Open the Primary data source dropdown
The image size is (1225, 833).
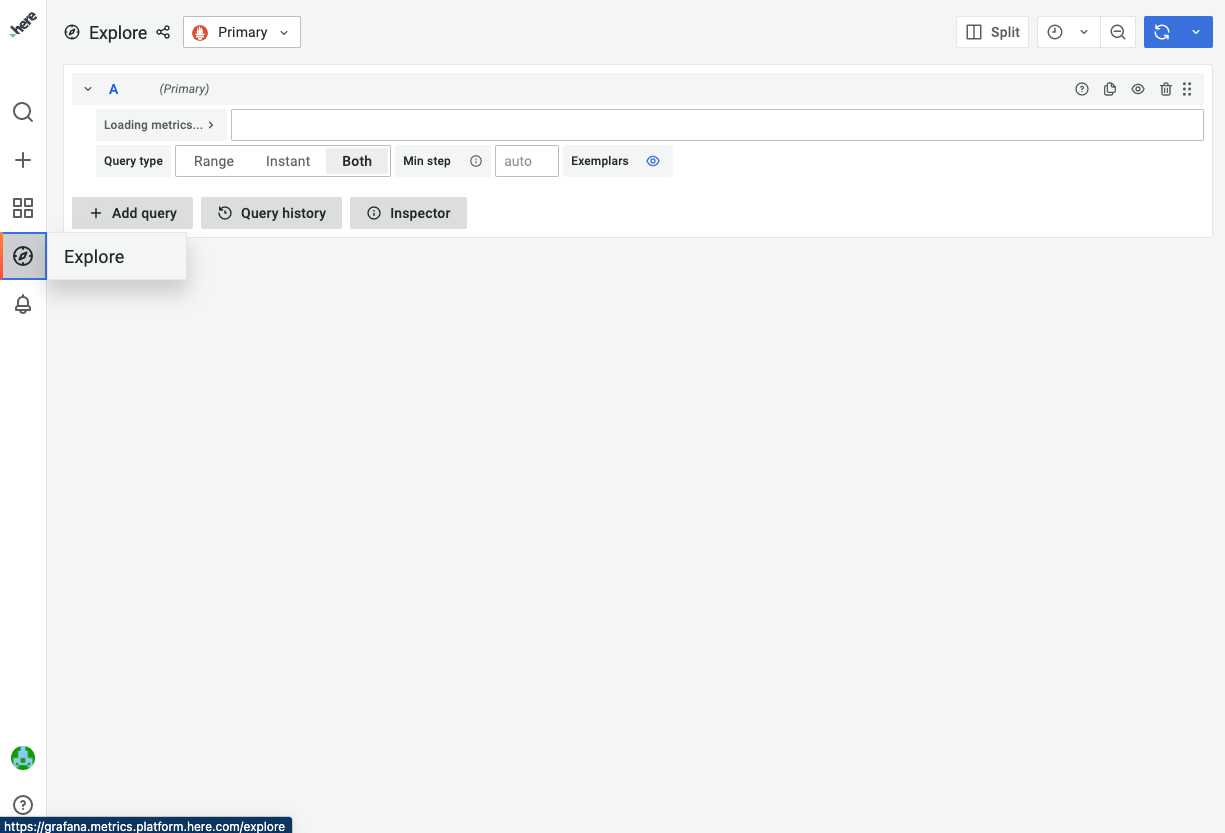pos(242,32)
